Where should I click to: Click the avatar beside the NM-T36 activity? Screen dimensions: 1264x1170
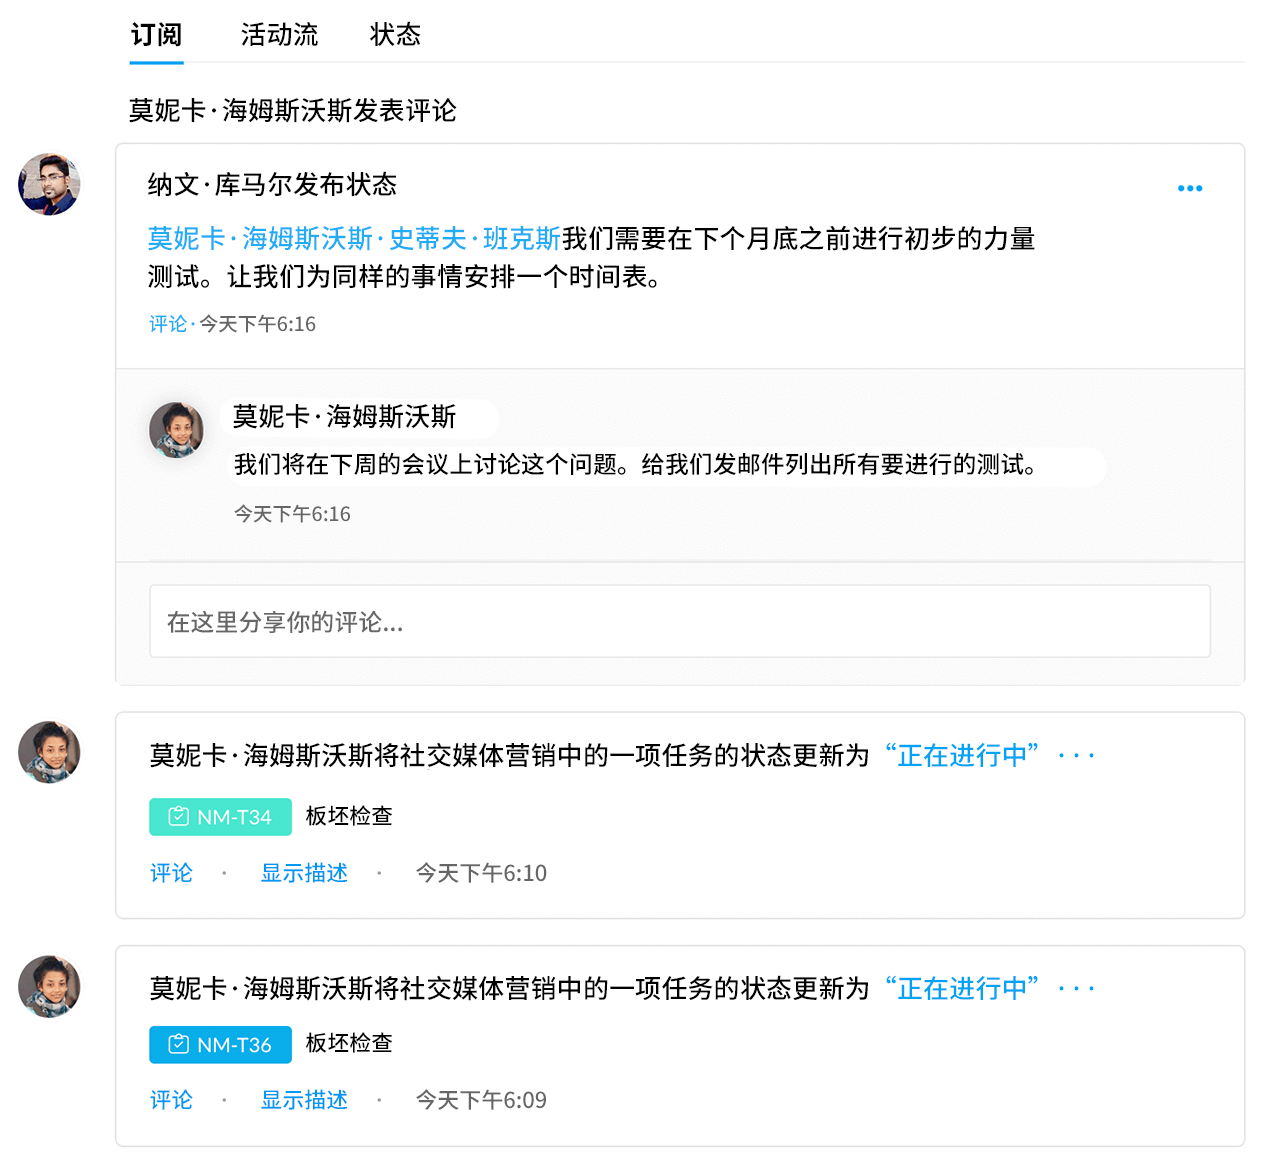click(49, 986)
